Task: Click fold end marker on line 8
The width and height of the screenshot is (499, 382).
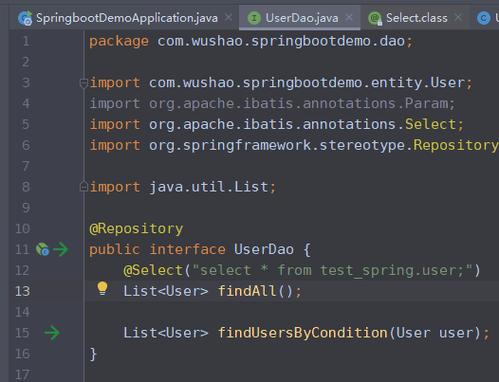Action: pyautogui.click(x=84, y=187)
